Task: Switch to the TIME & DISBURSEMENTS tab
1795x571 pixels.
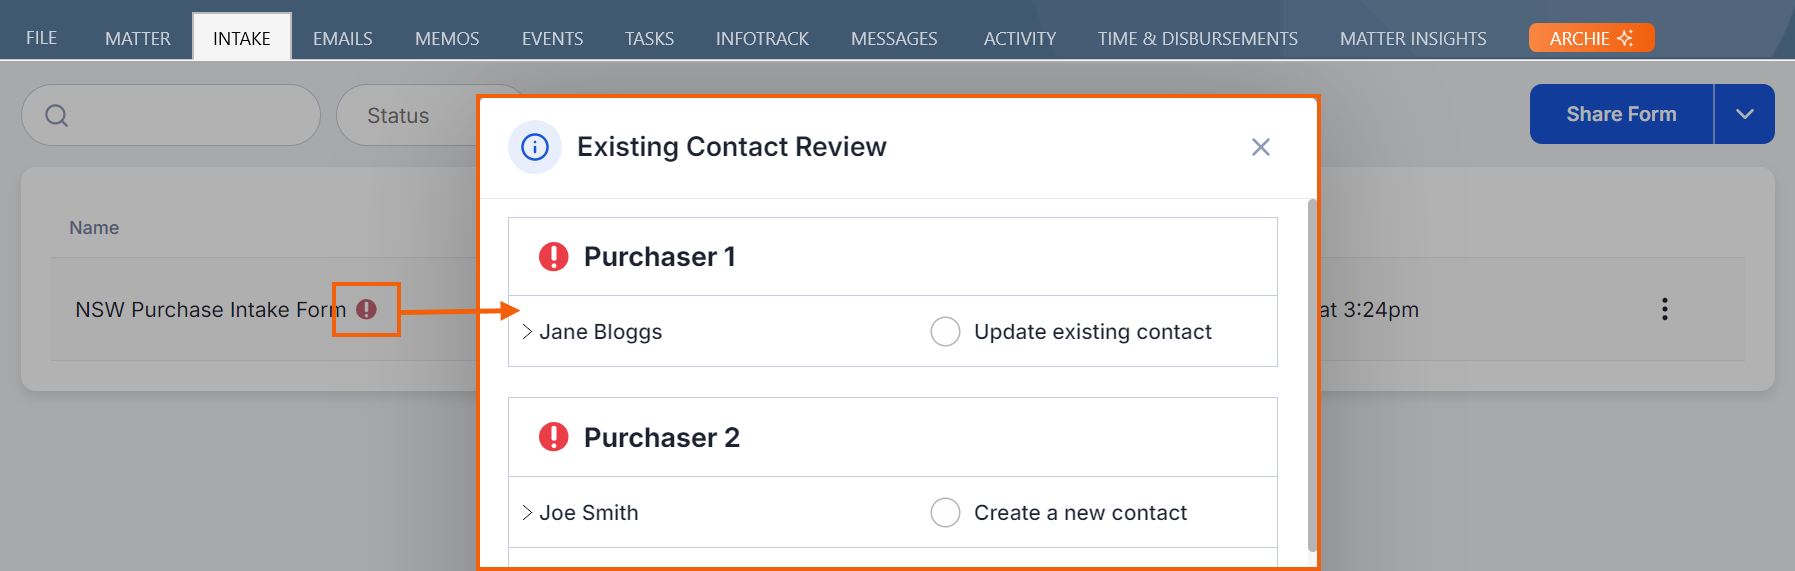Action: pyautogui.click(x=1197, y=38)
